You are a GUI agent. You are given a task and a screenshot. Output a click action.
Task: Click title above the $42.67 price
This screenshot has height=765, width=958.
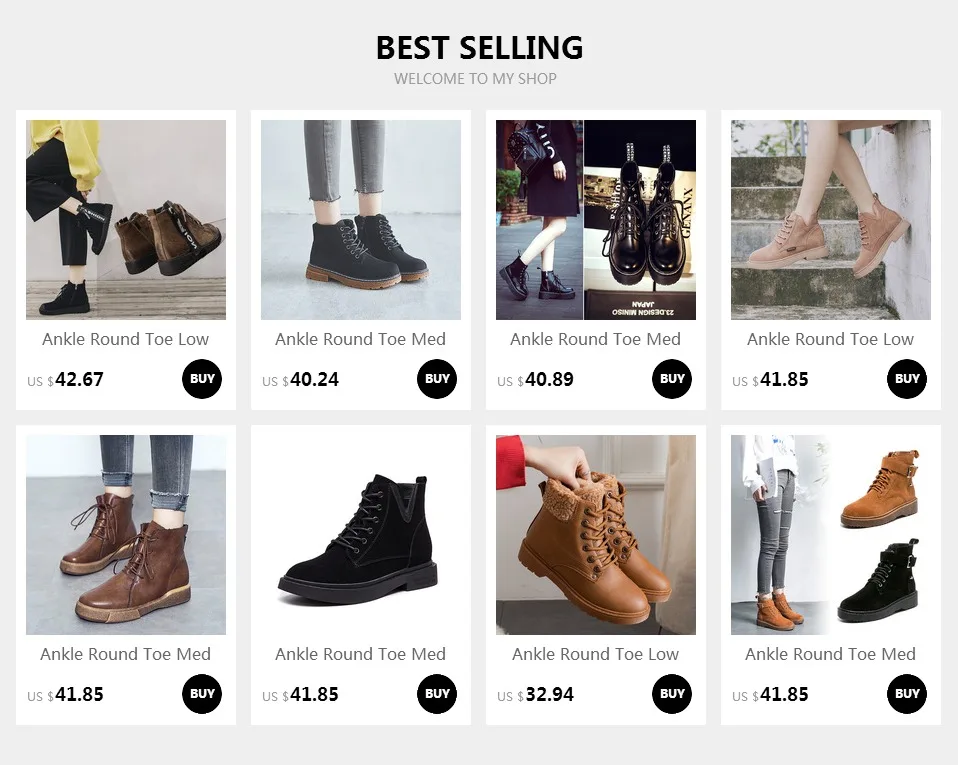[x=126, y=339]
